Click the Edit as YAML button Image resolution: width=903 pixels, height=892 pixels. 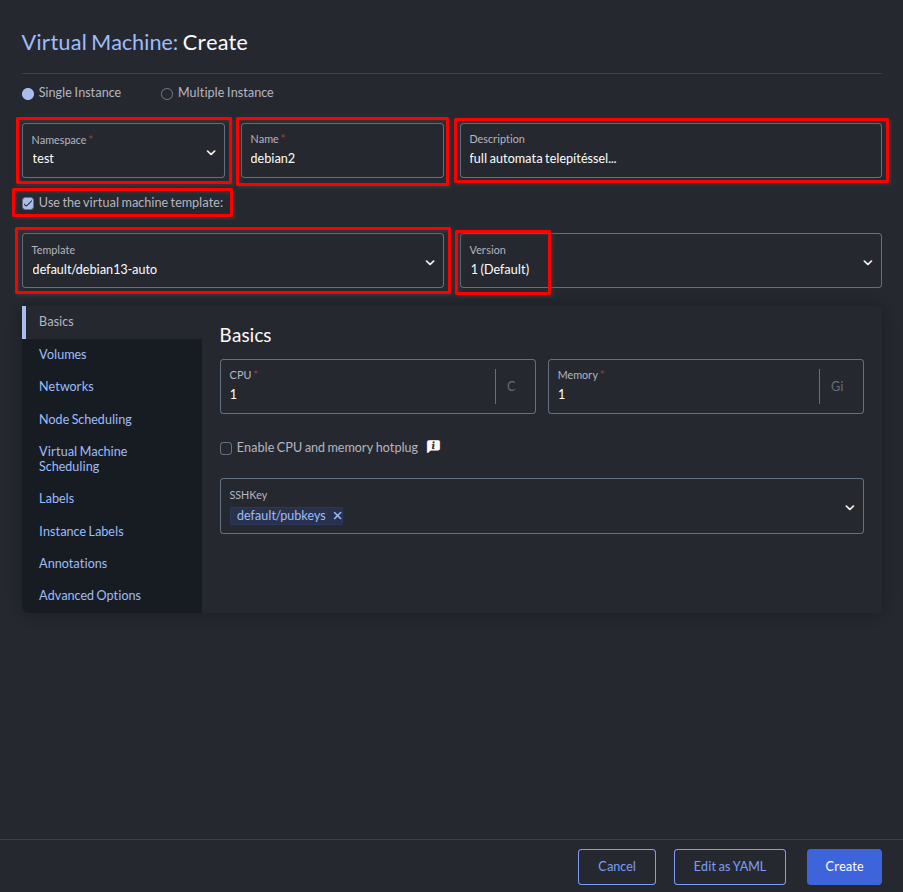(x=729, y=867)
